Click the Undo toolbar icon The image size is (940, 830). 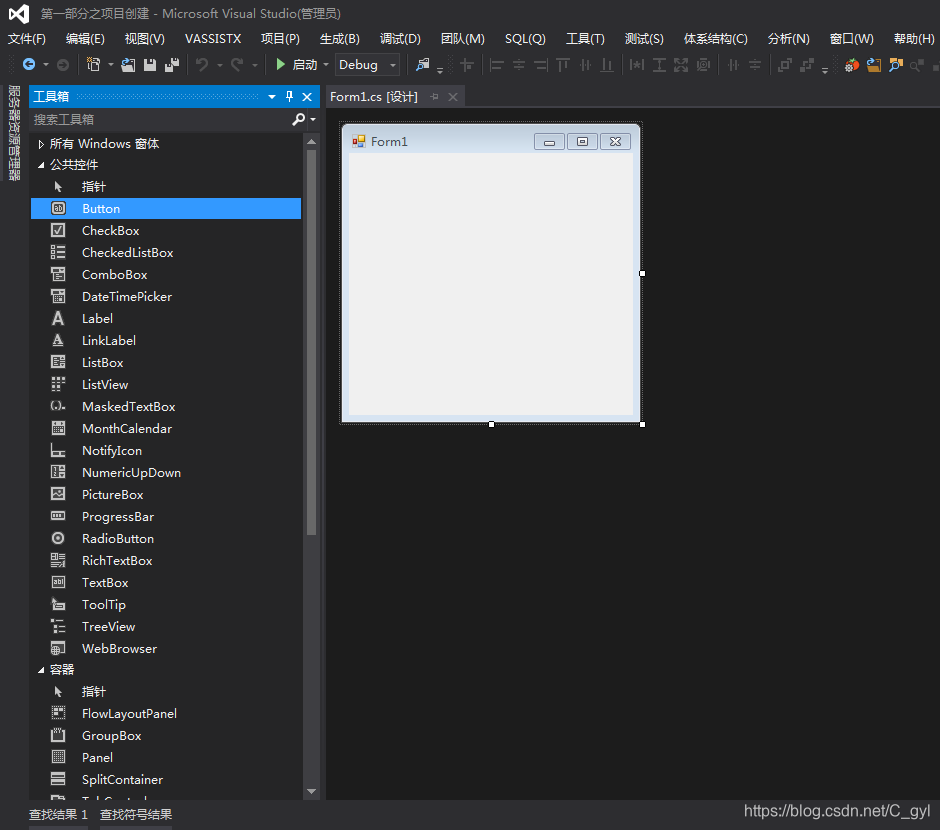point(202,65)
